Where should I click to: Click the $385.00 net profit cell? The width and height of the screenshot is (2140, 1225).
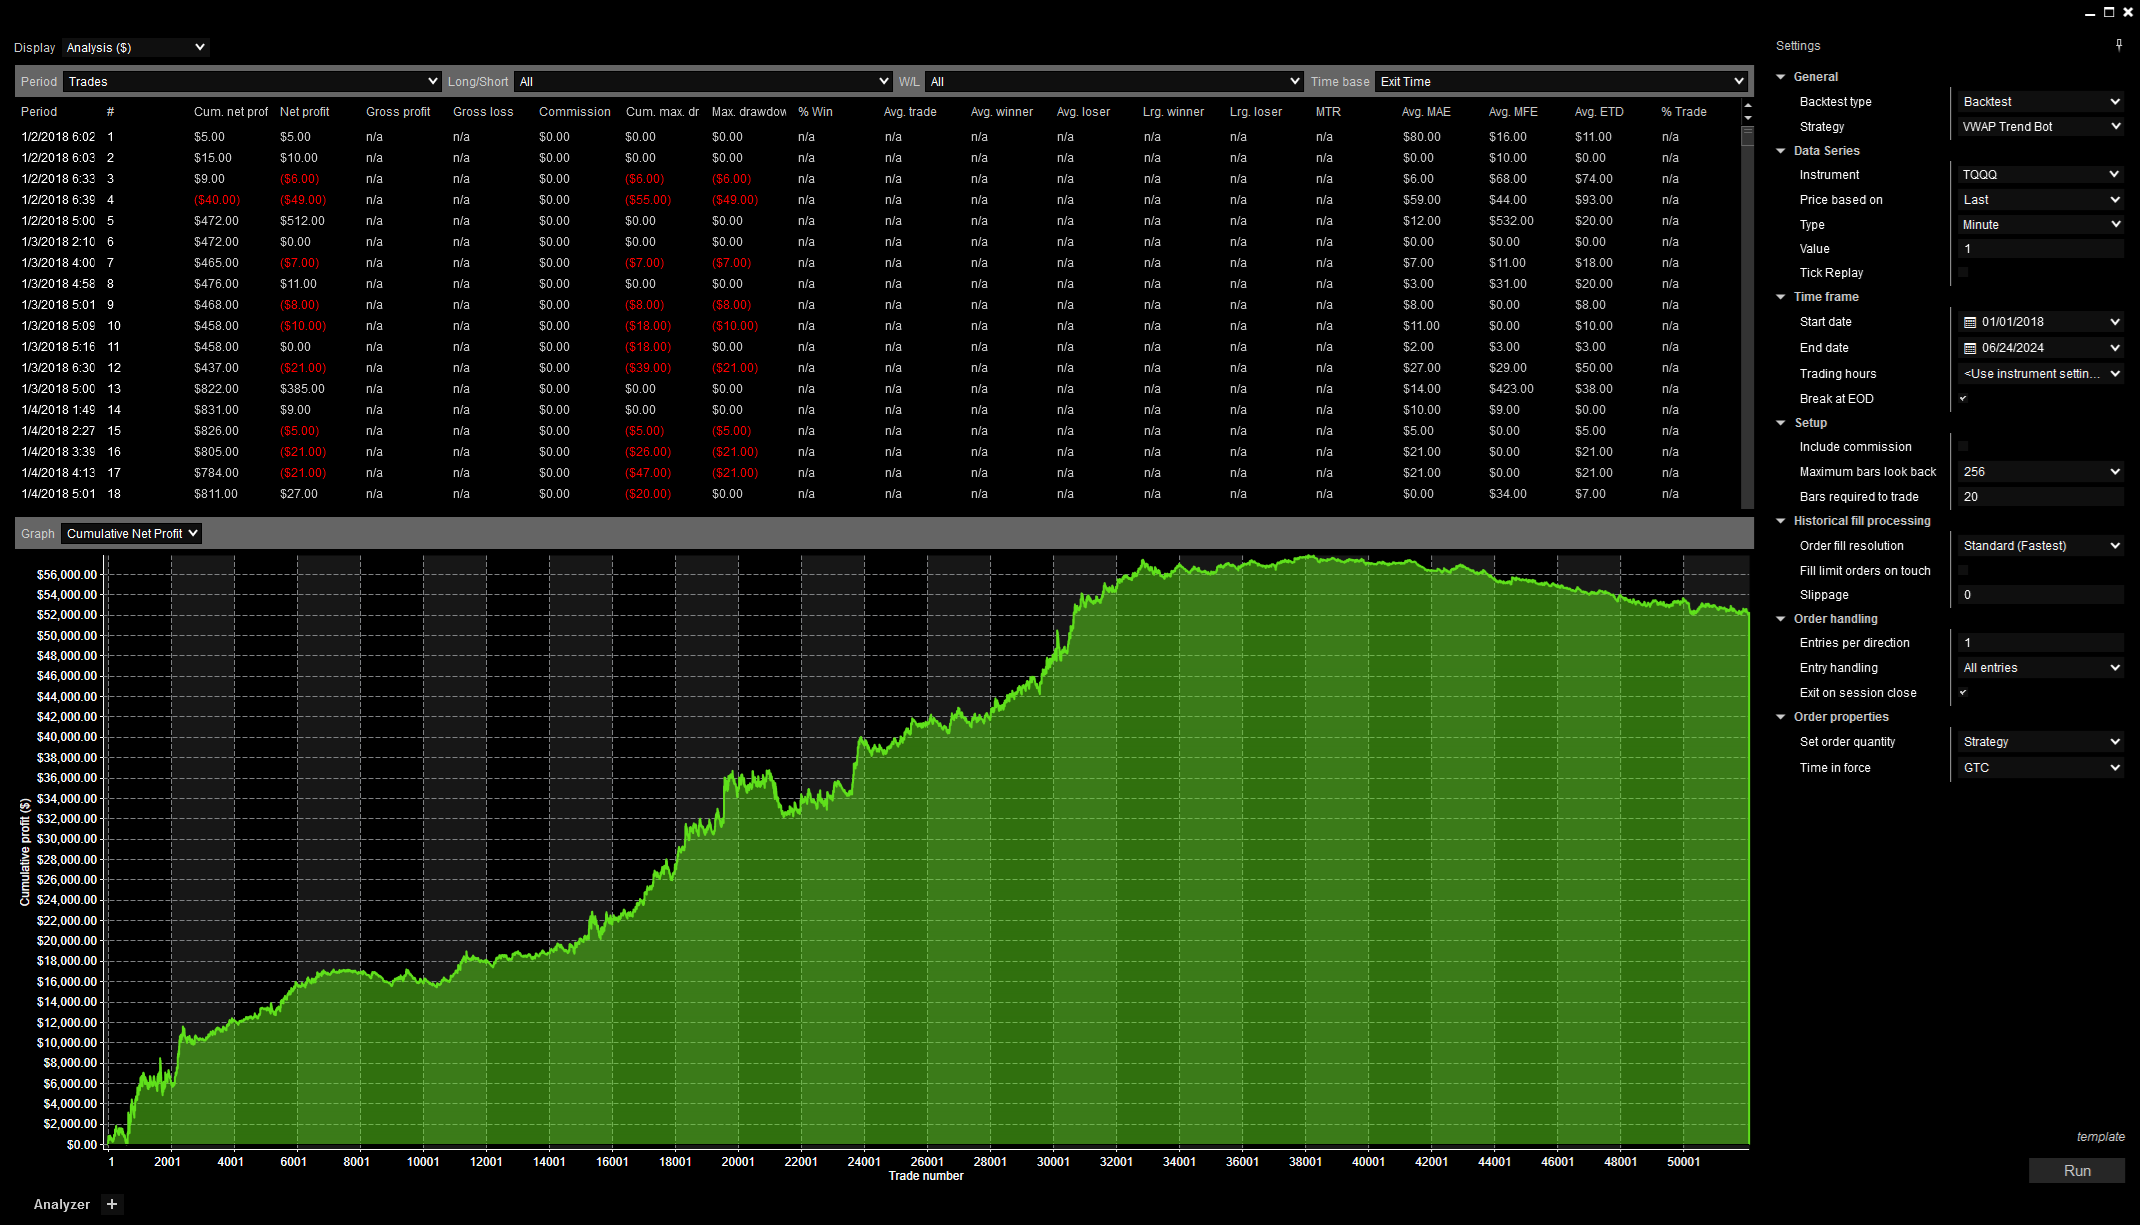(x=302, y=389)
